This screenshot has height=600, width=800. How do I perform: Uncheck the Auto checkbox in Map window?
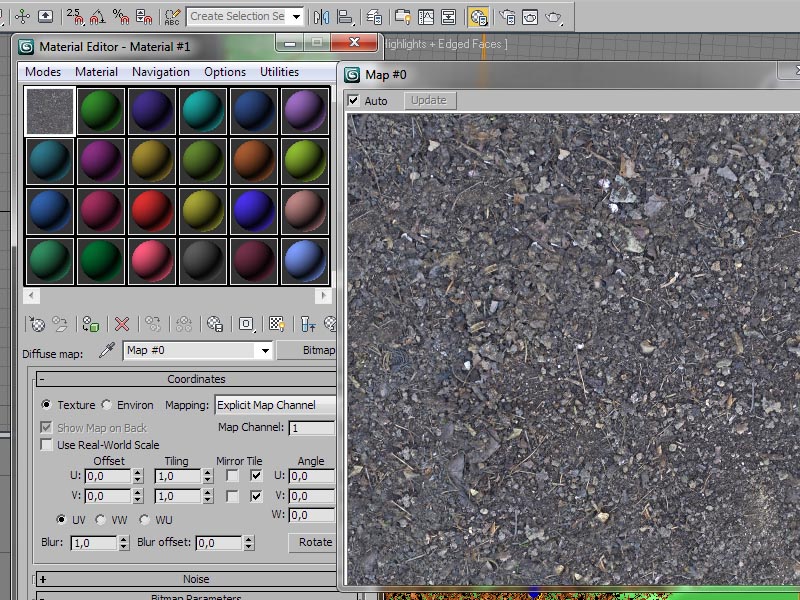pyautogui.click(x=353, y=101)
